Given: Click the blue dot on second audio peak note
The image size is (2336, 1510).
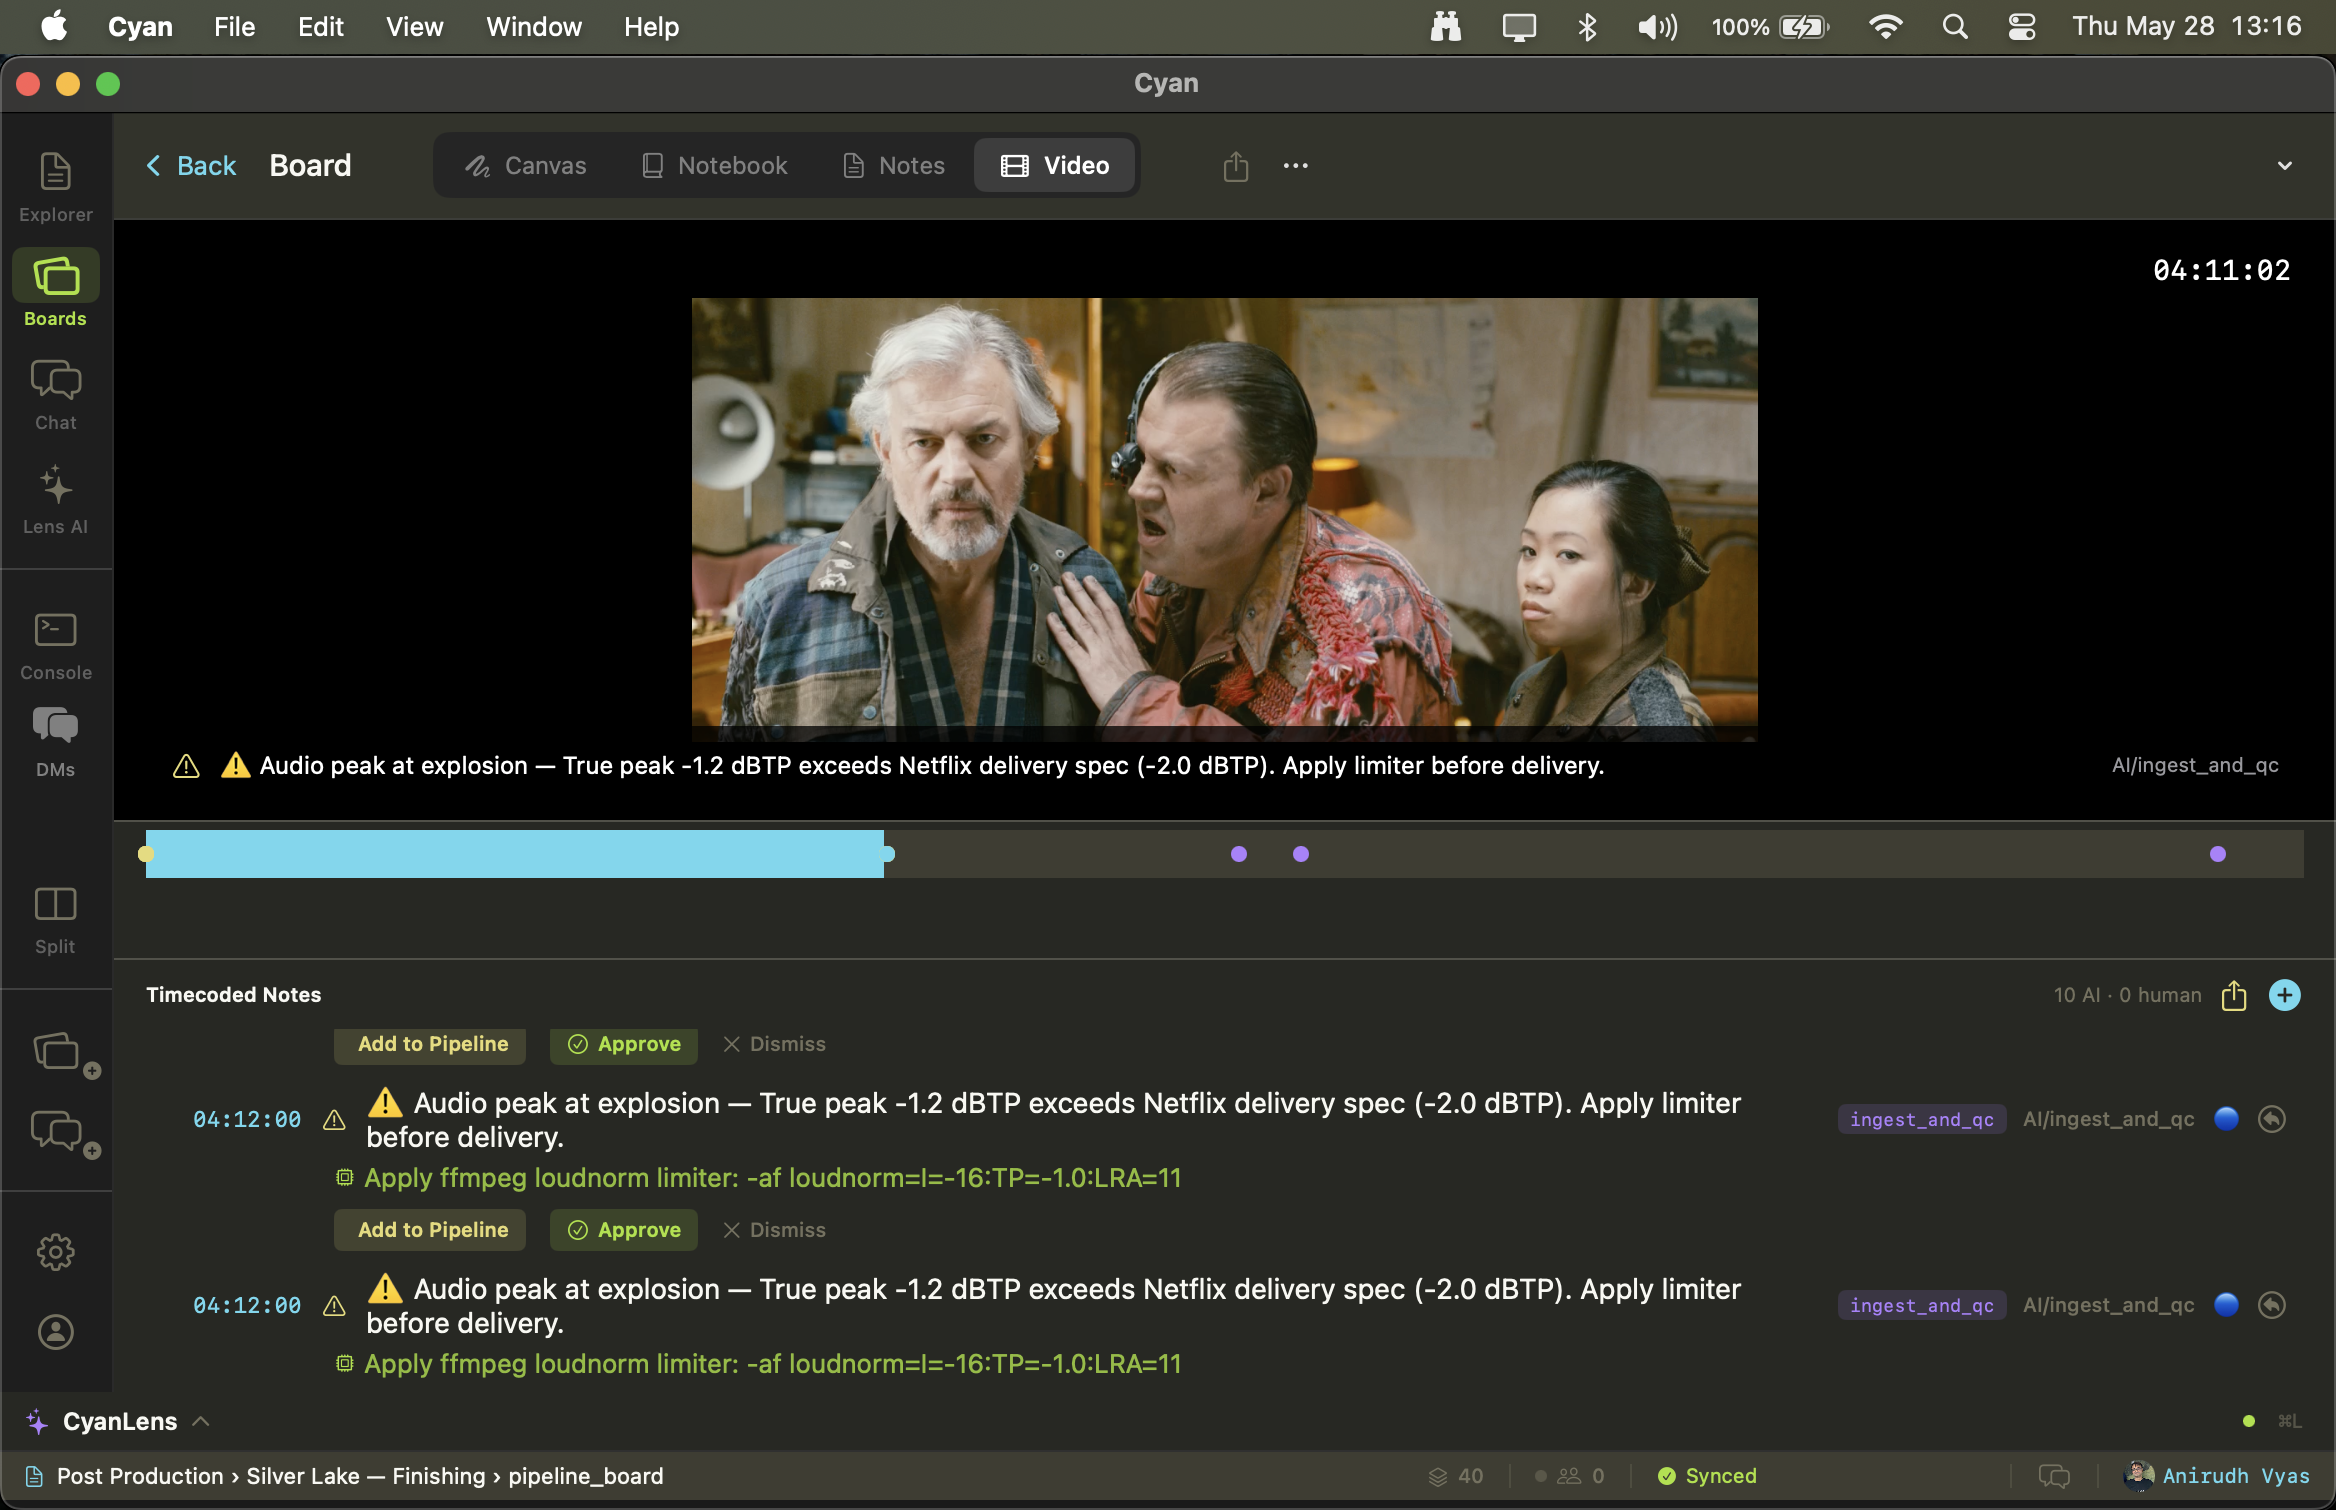Looking at the screenshot, I should [2227, 1305].
